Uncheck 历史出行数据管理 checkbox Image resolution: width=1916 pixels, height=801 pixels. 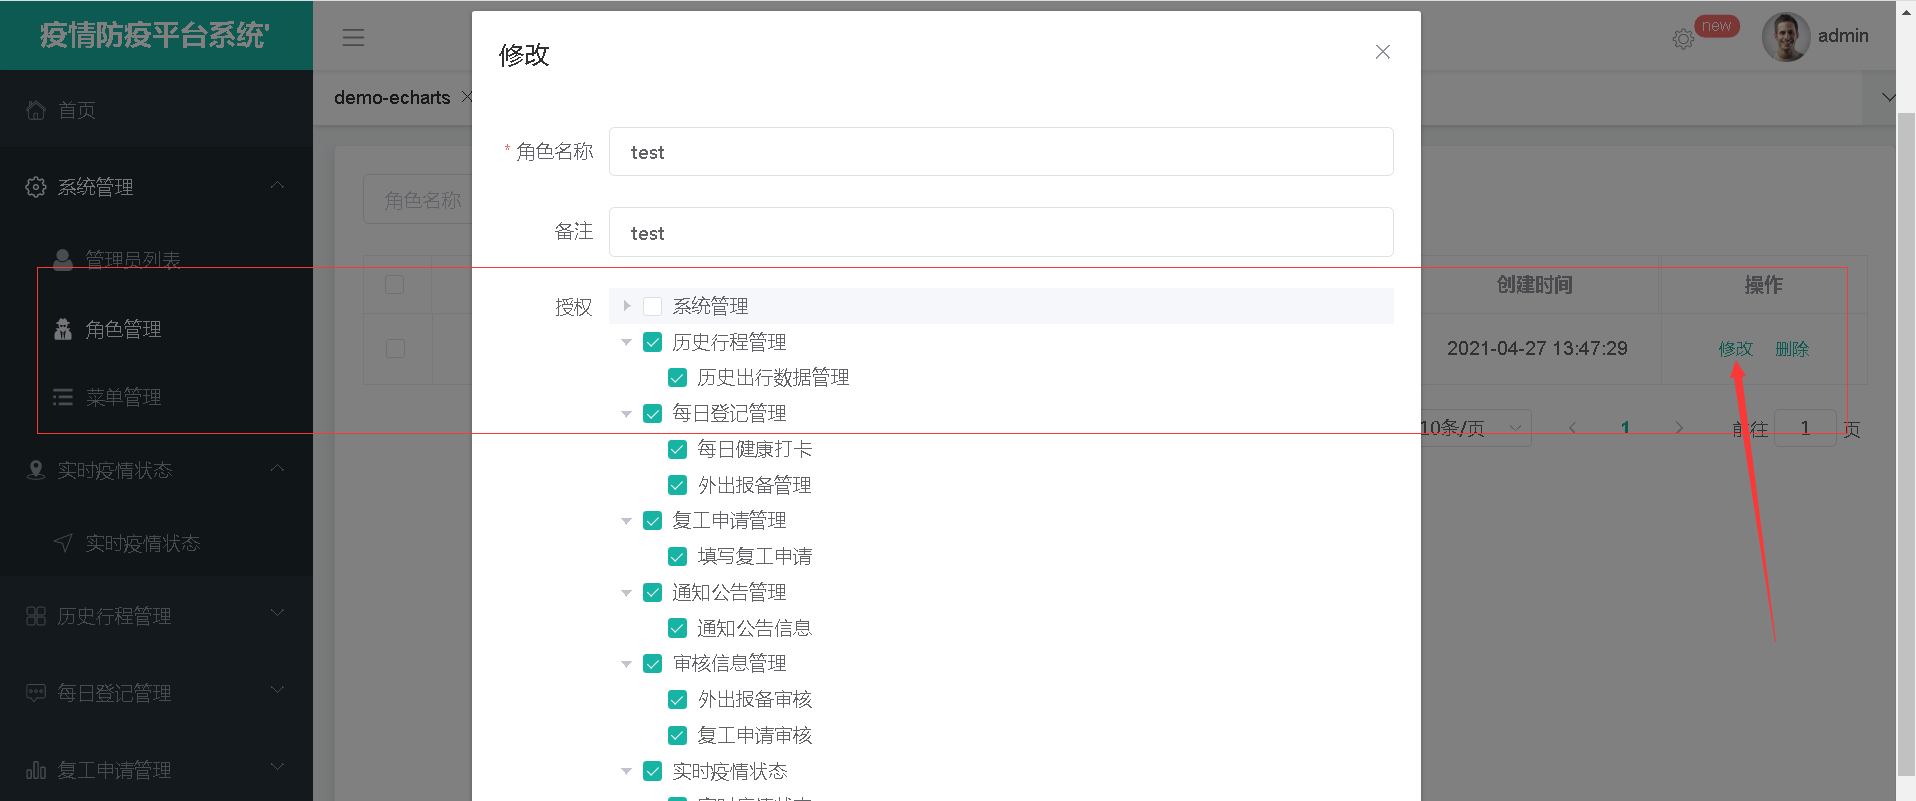coord(677,378)
